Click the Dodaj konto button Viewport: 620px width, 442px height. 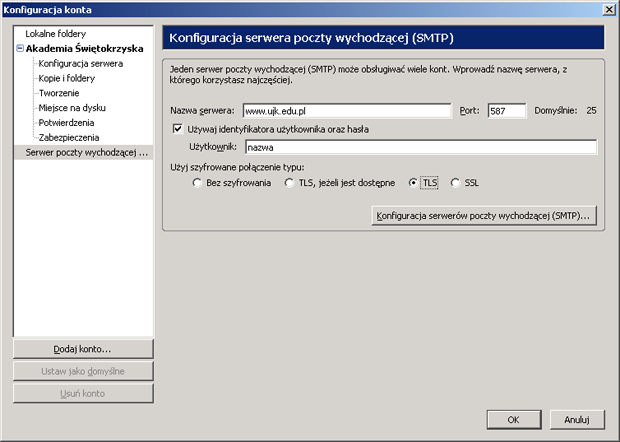point(83,349)
